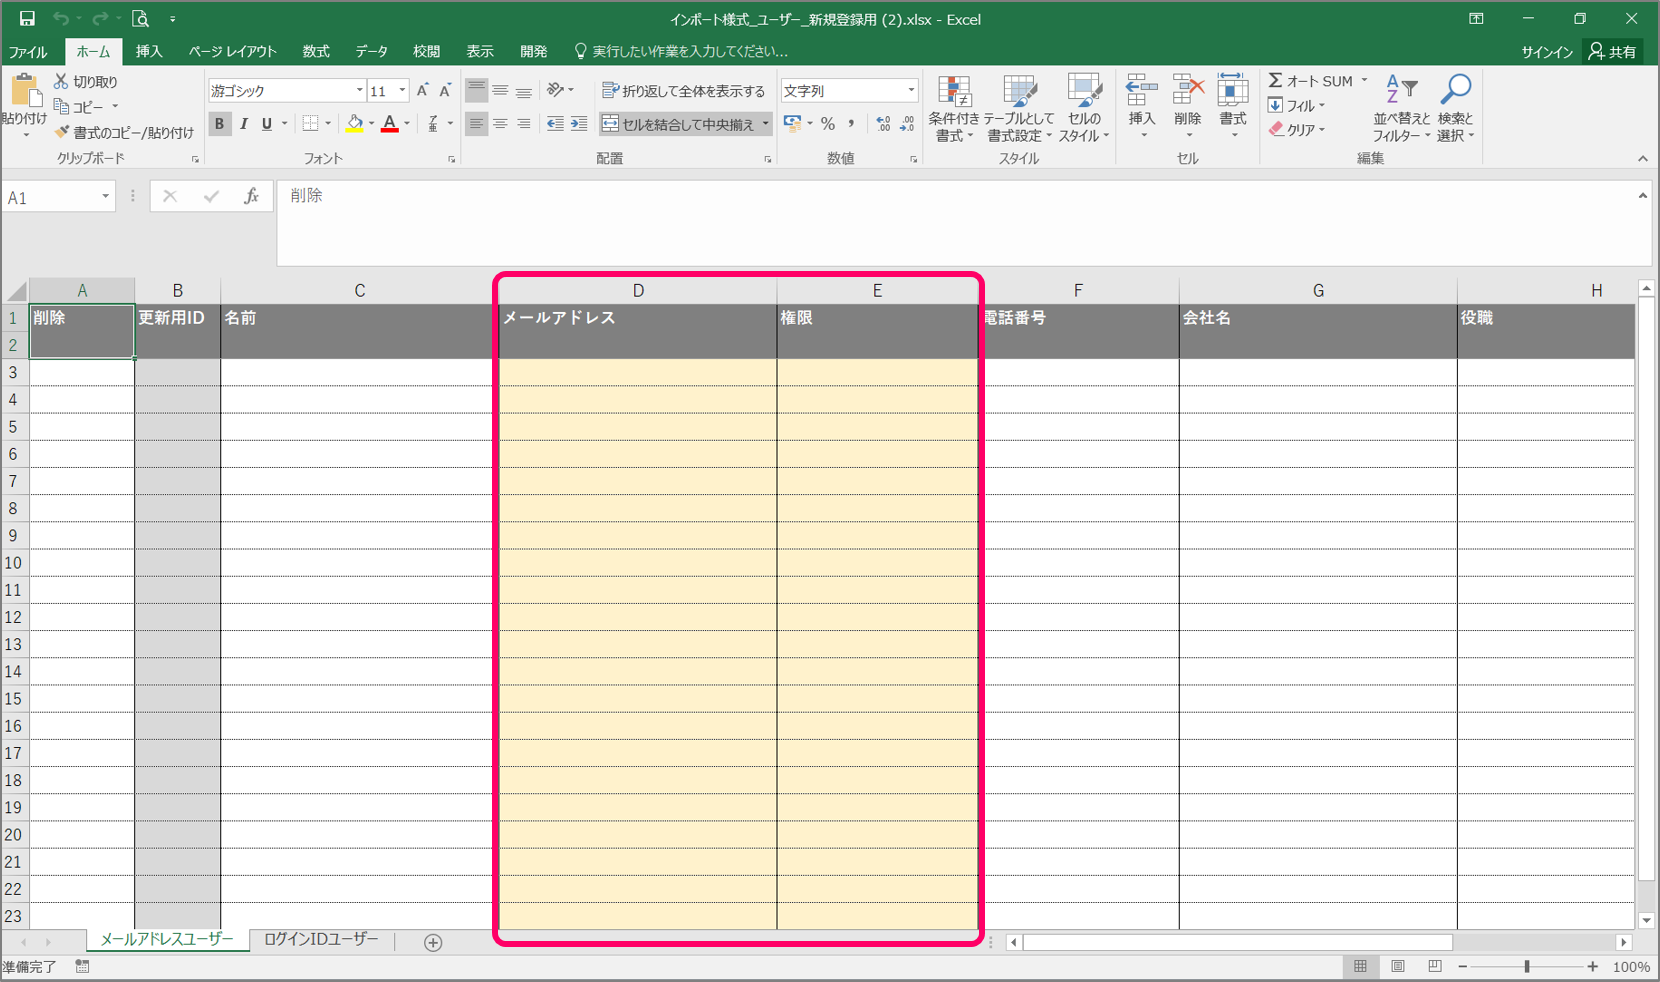Viewport: 1660px width, 982px height.
Task: Click the zoom slider handle
Action: (x=1527, y=967)
